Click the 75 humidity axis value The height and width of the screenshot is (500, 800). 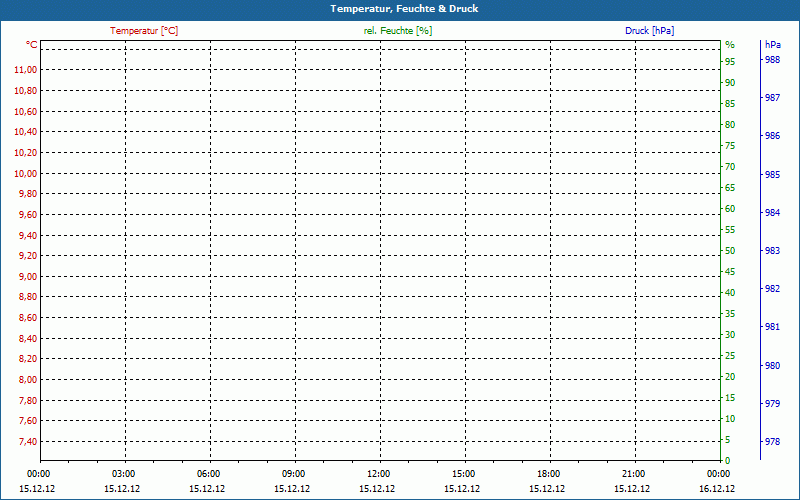coord(730,146)
